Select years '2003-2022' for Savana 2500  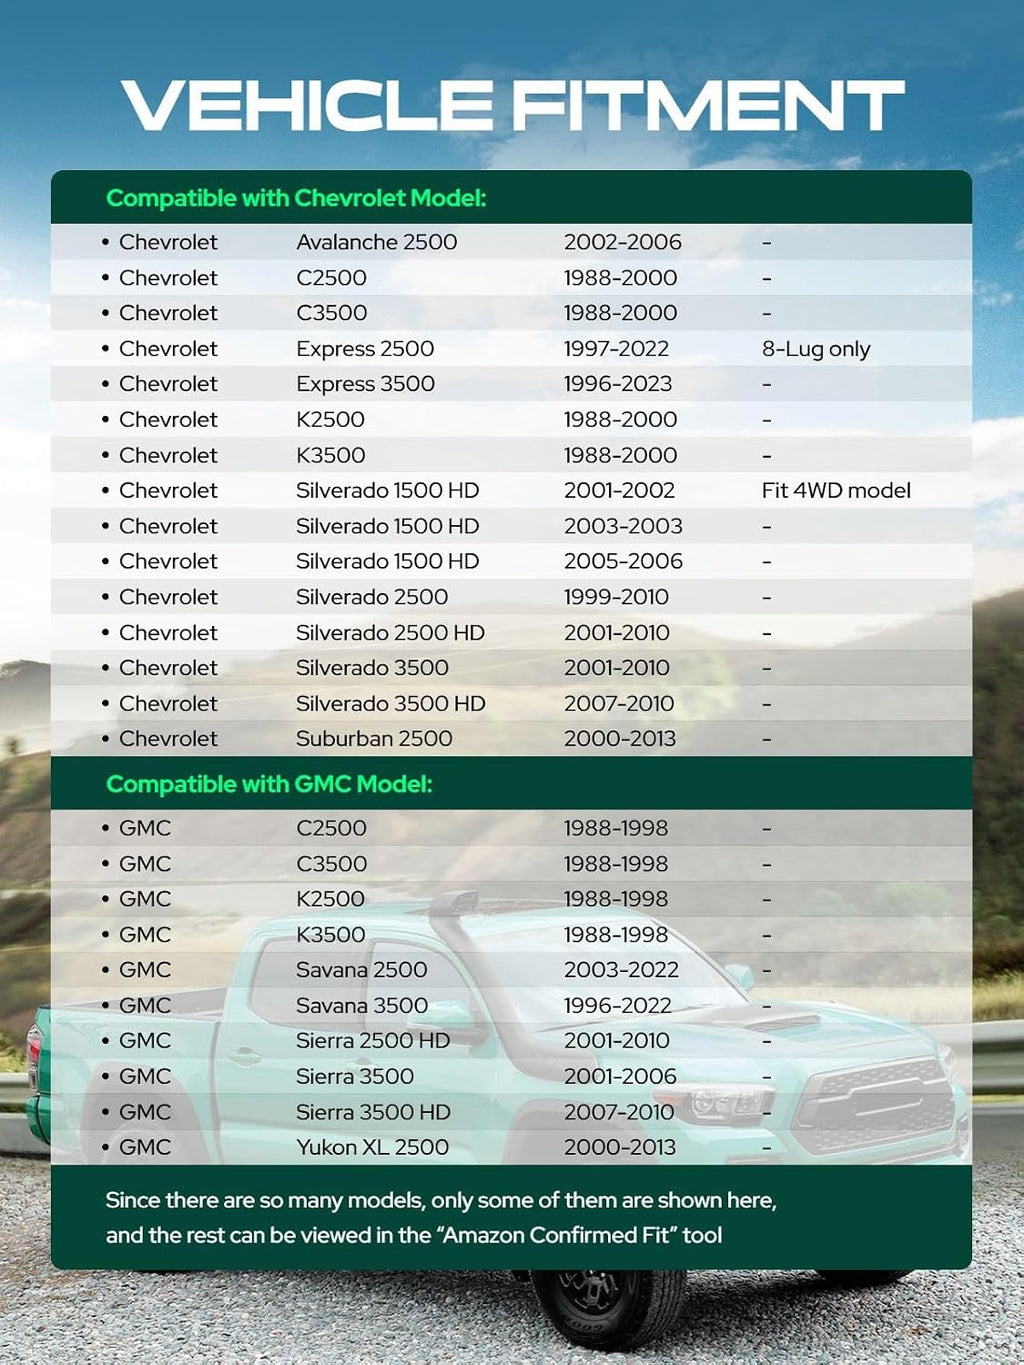click(x=621, y=970)
